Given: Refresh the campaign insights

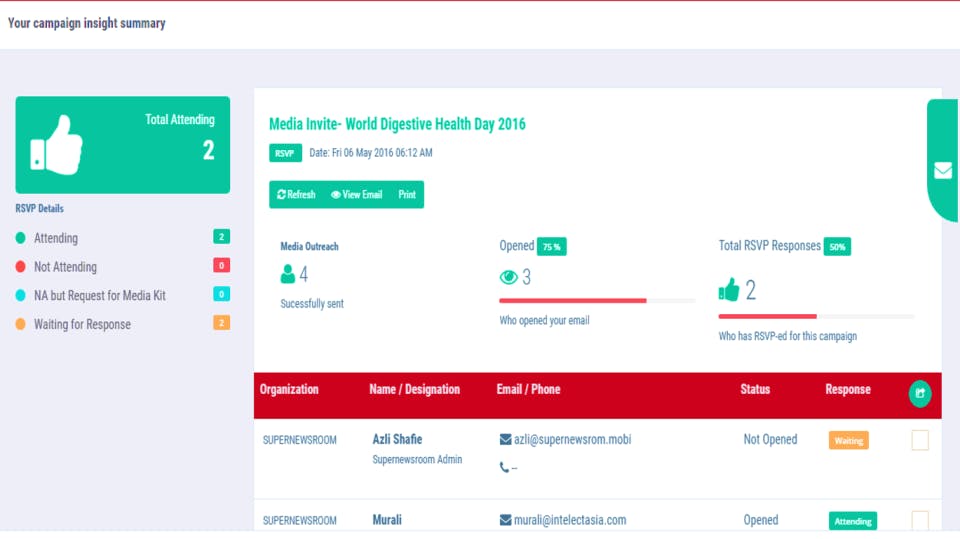Looking at the screenshot, I should point(296,195).
